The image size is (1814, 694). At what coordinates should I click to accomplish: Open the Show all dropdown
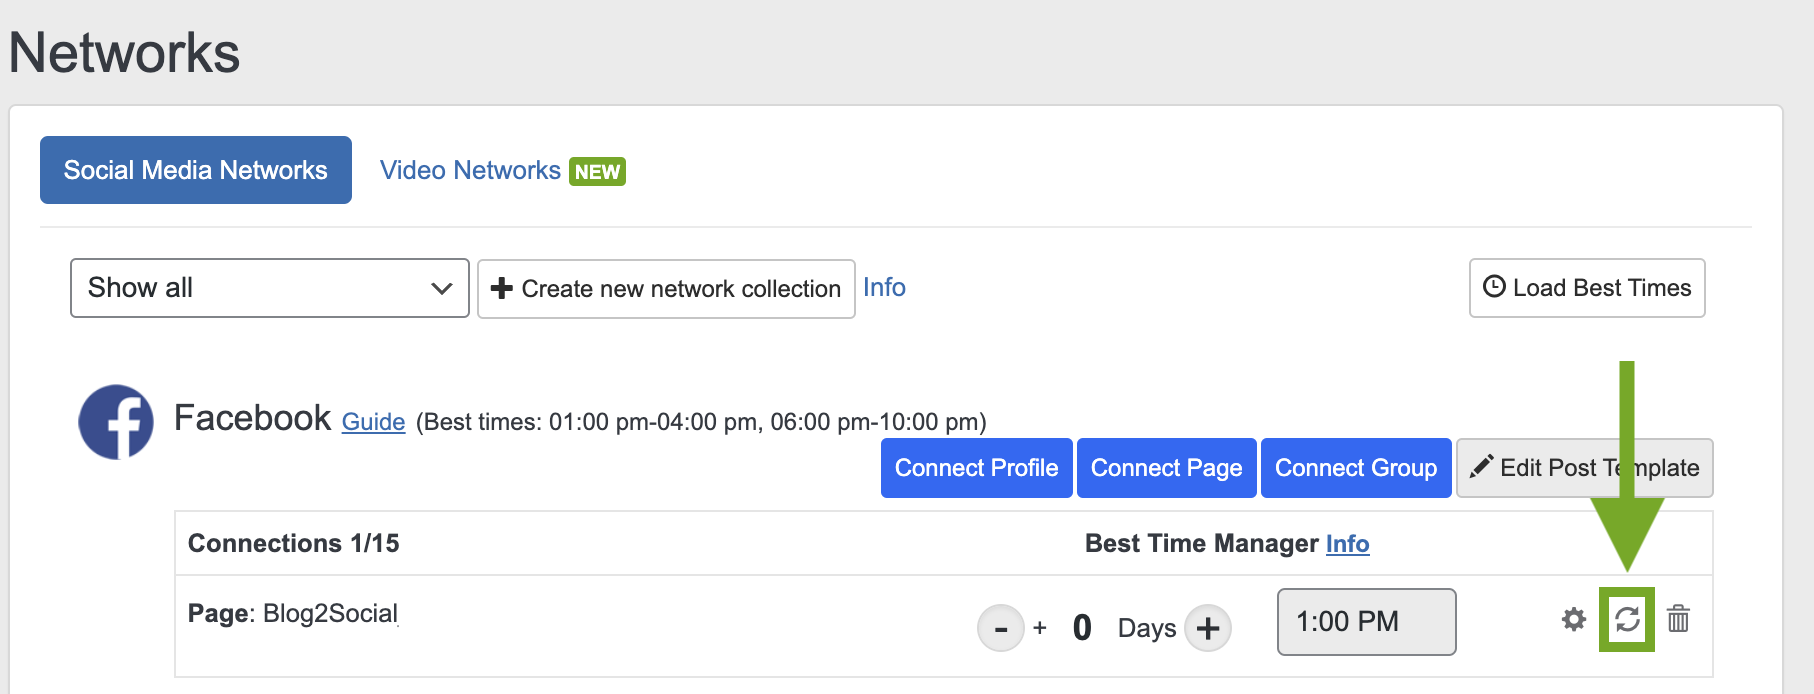click(269, 288)
